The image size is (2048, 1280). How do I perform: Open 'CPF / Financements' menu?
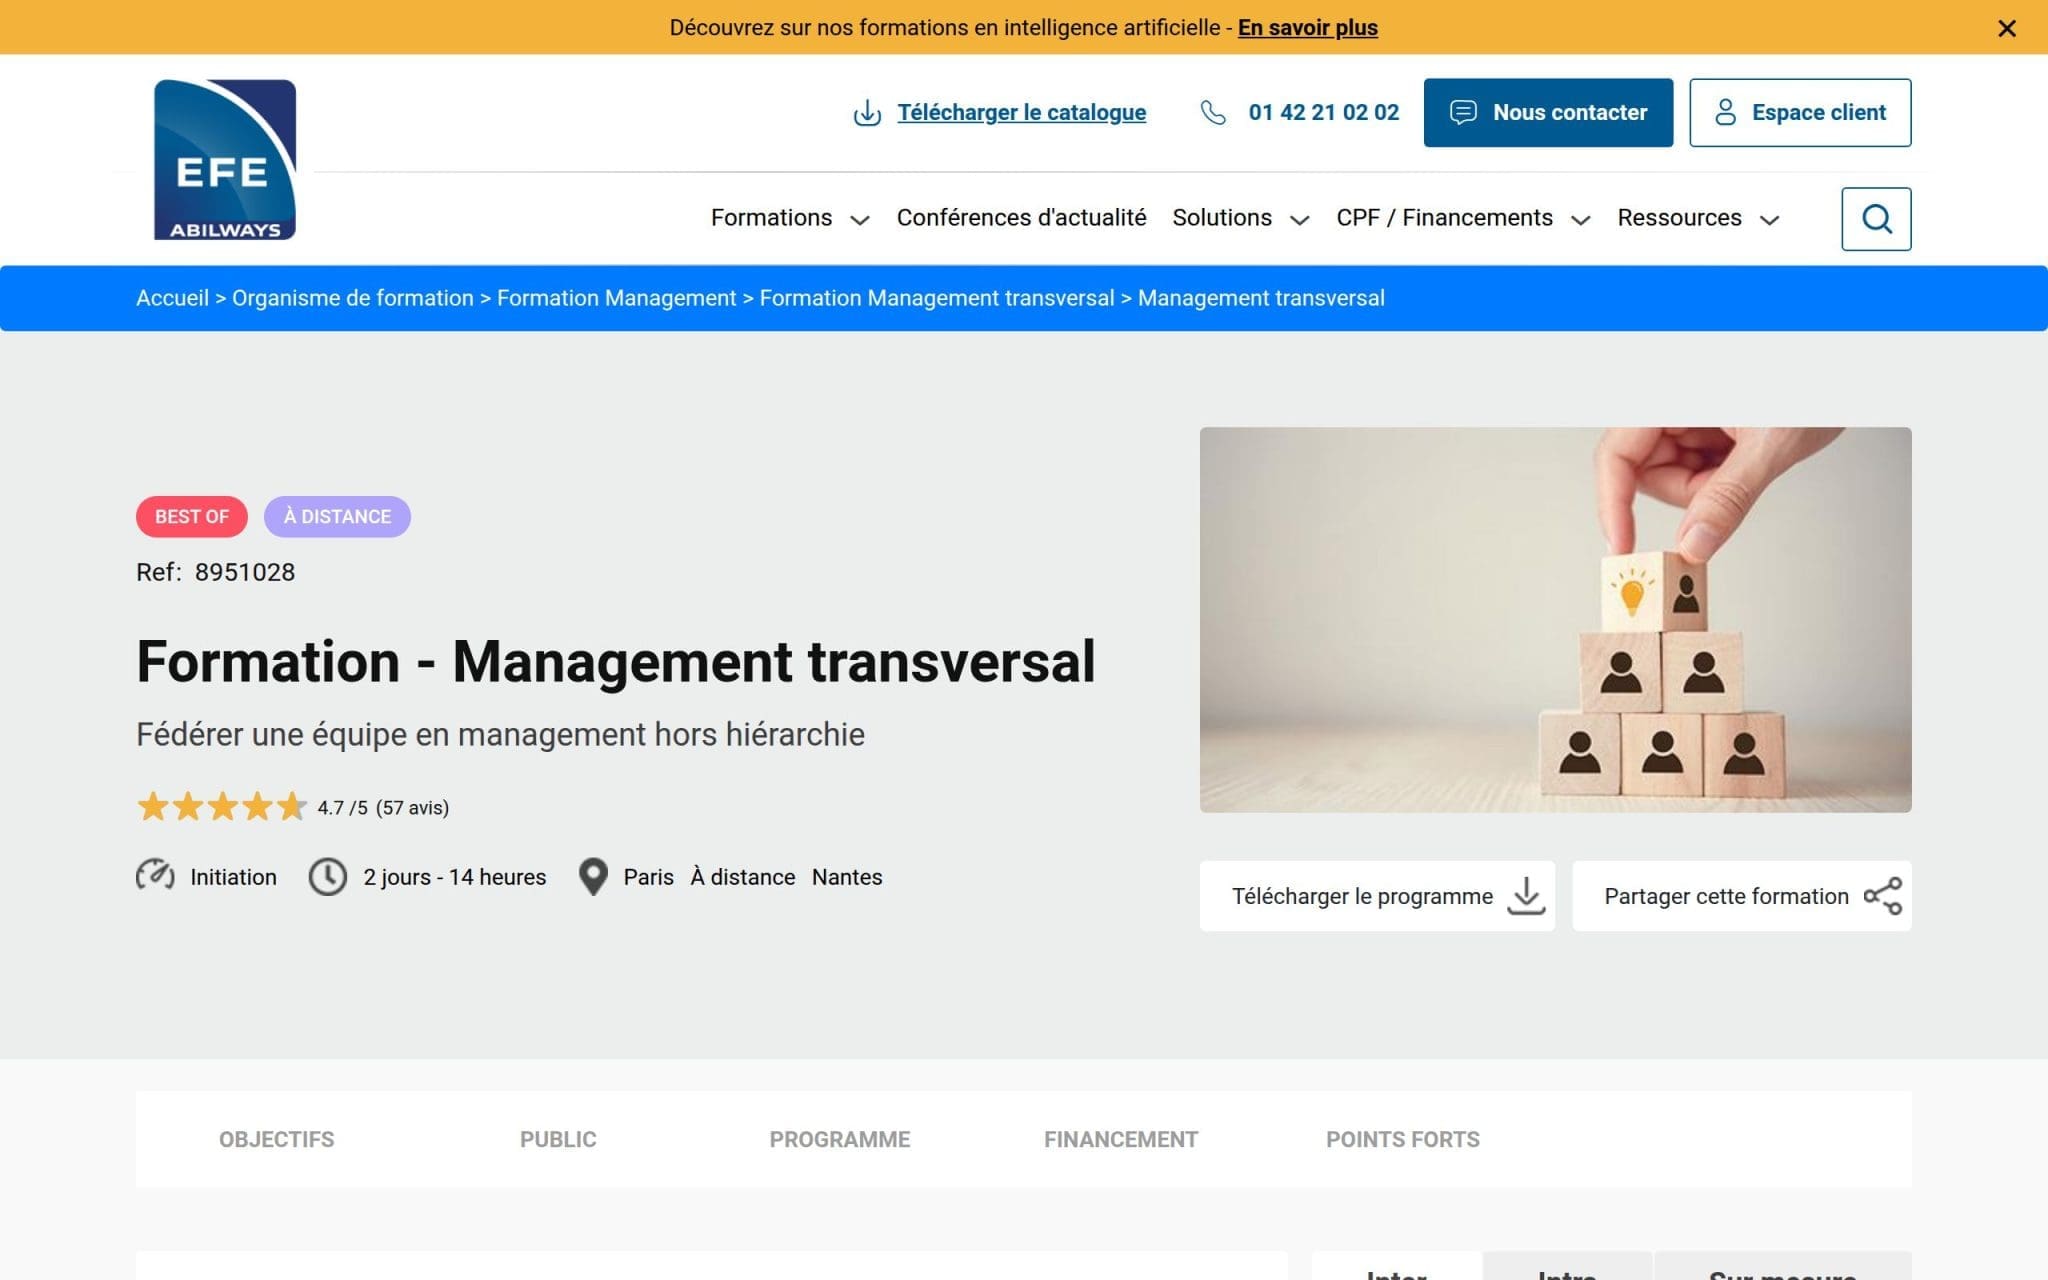coord(1444,218)
